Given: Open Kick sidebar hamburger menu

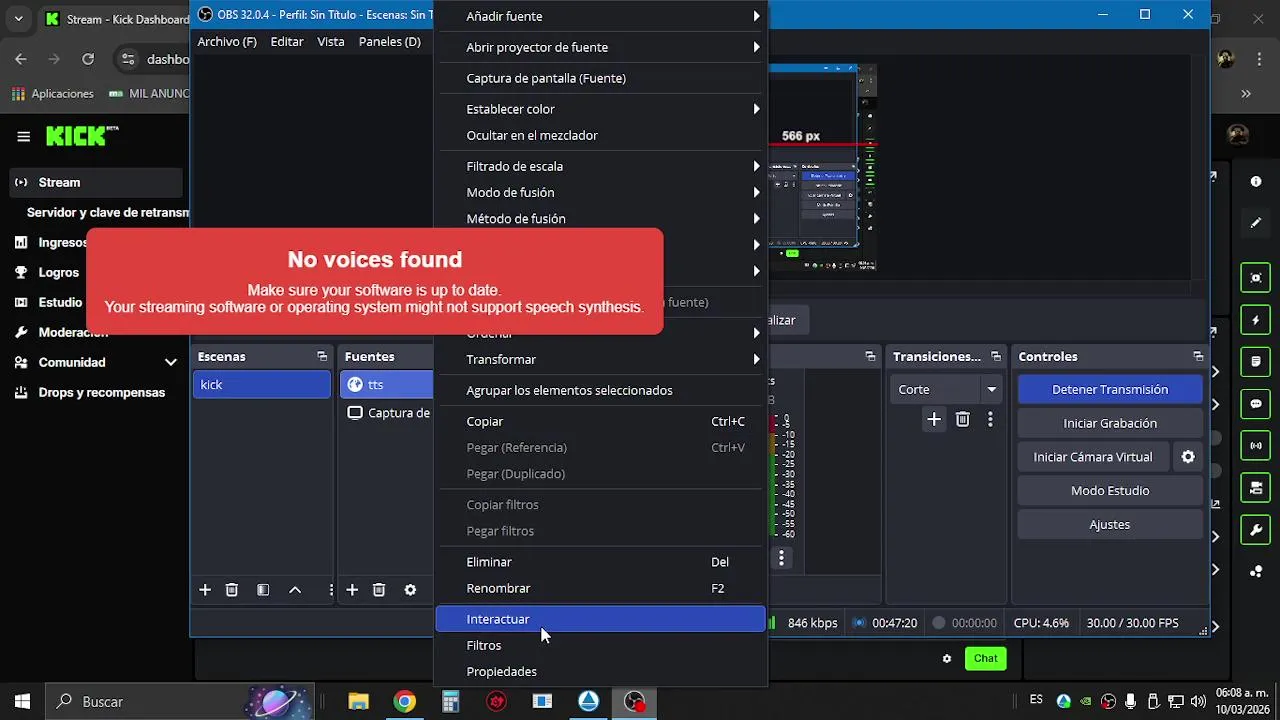Looking at the screenshot, I should pyautogui.click(x=23, y=136).
